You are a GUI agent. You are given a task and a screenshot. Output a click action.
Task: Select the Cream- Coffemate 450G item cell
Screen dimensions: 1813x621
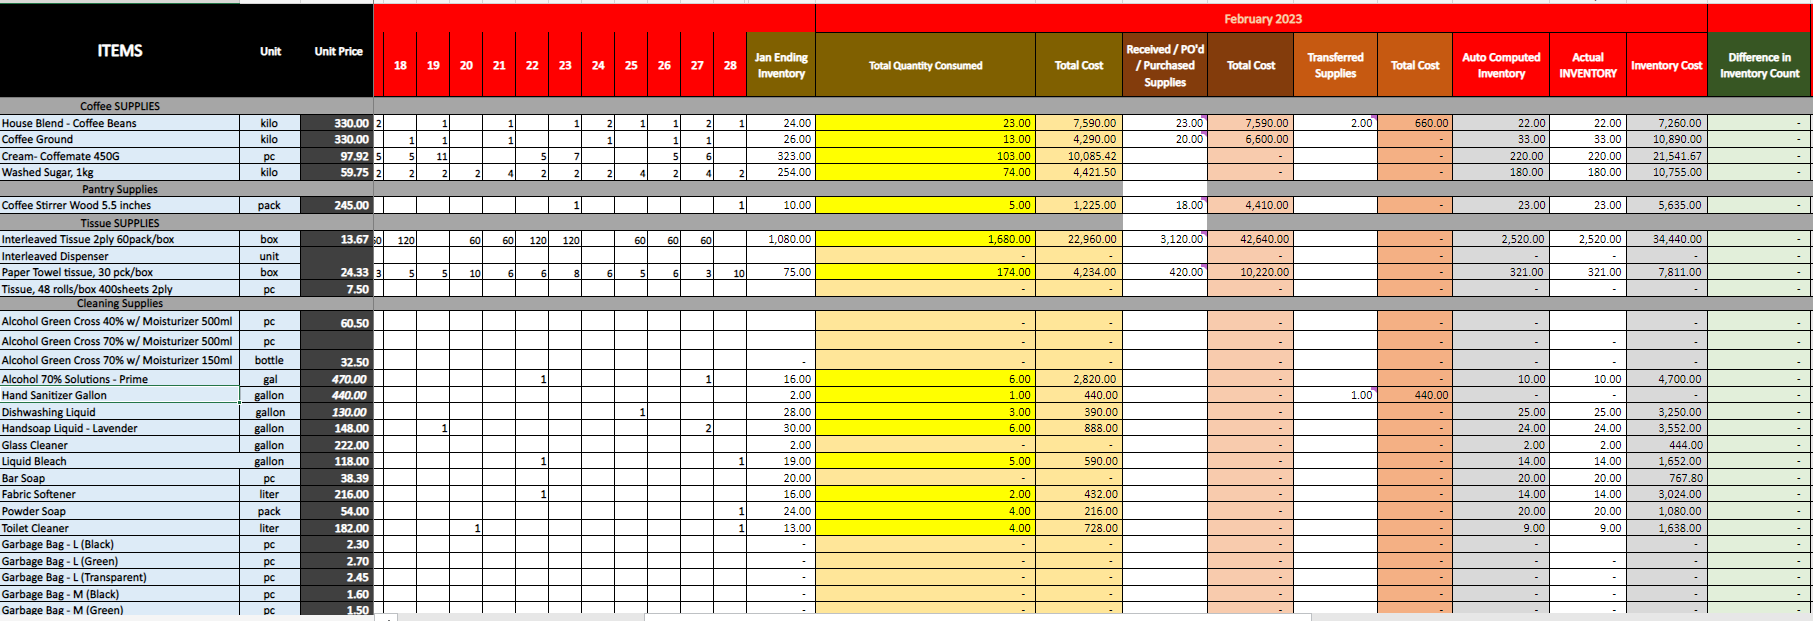pyautogui.click(x=120, y=156)
